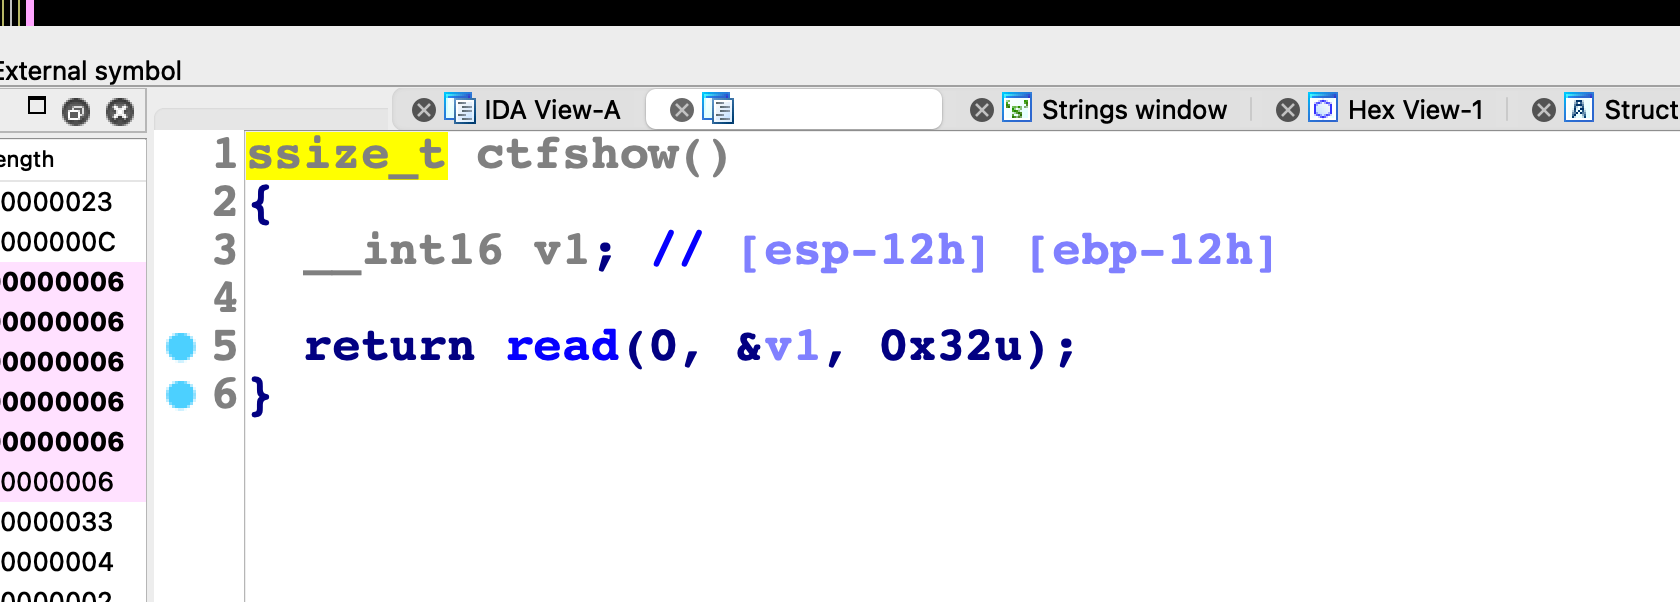Viewport: 1680px width, 602px height.
Task: Select the 000000C length row
Action: 73,242
